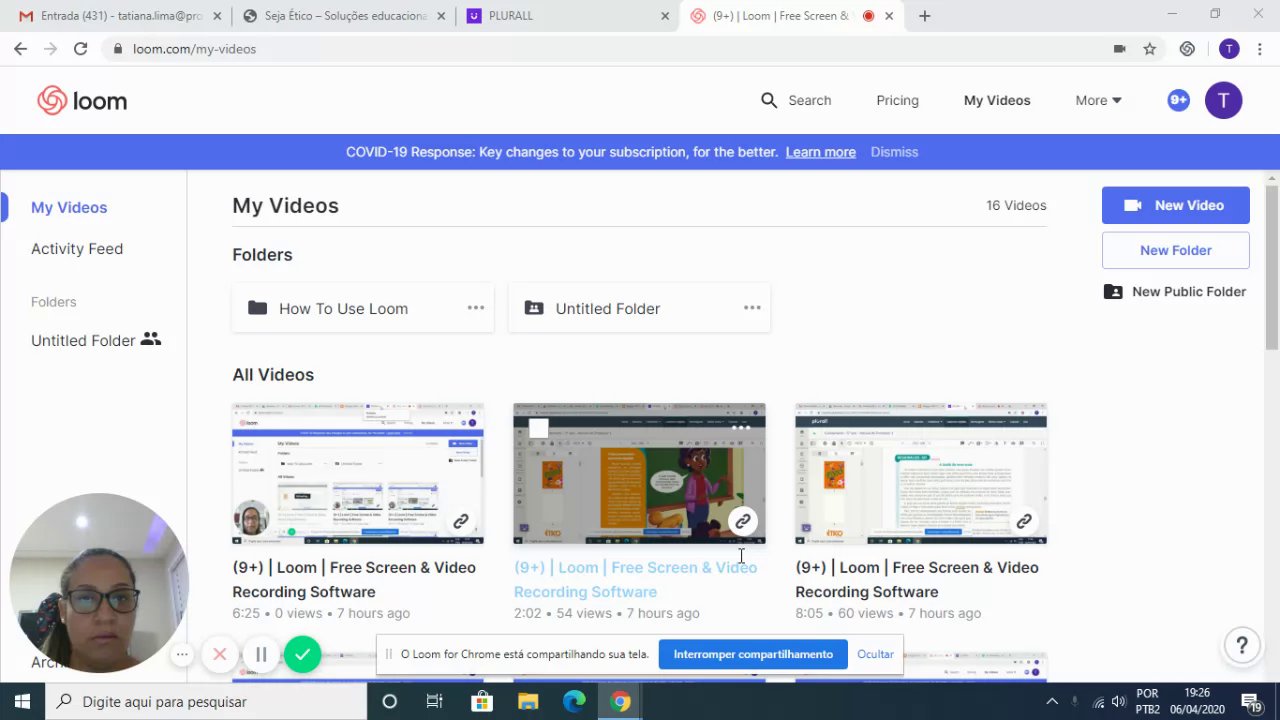Switch to Gmail Entrada tab

[118, 16]
